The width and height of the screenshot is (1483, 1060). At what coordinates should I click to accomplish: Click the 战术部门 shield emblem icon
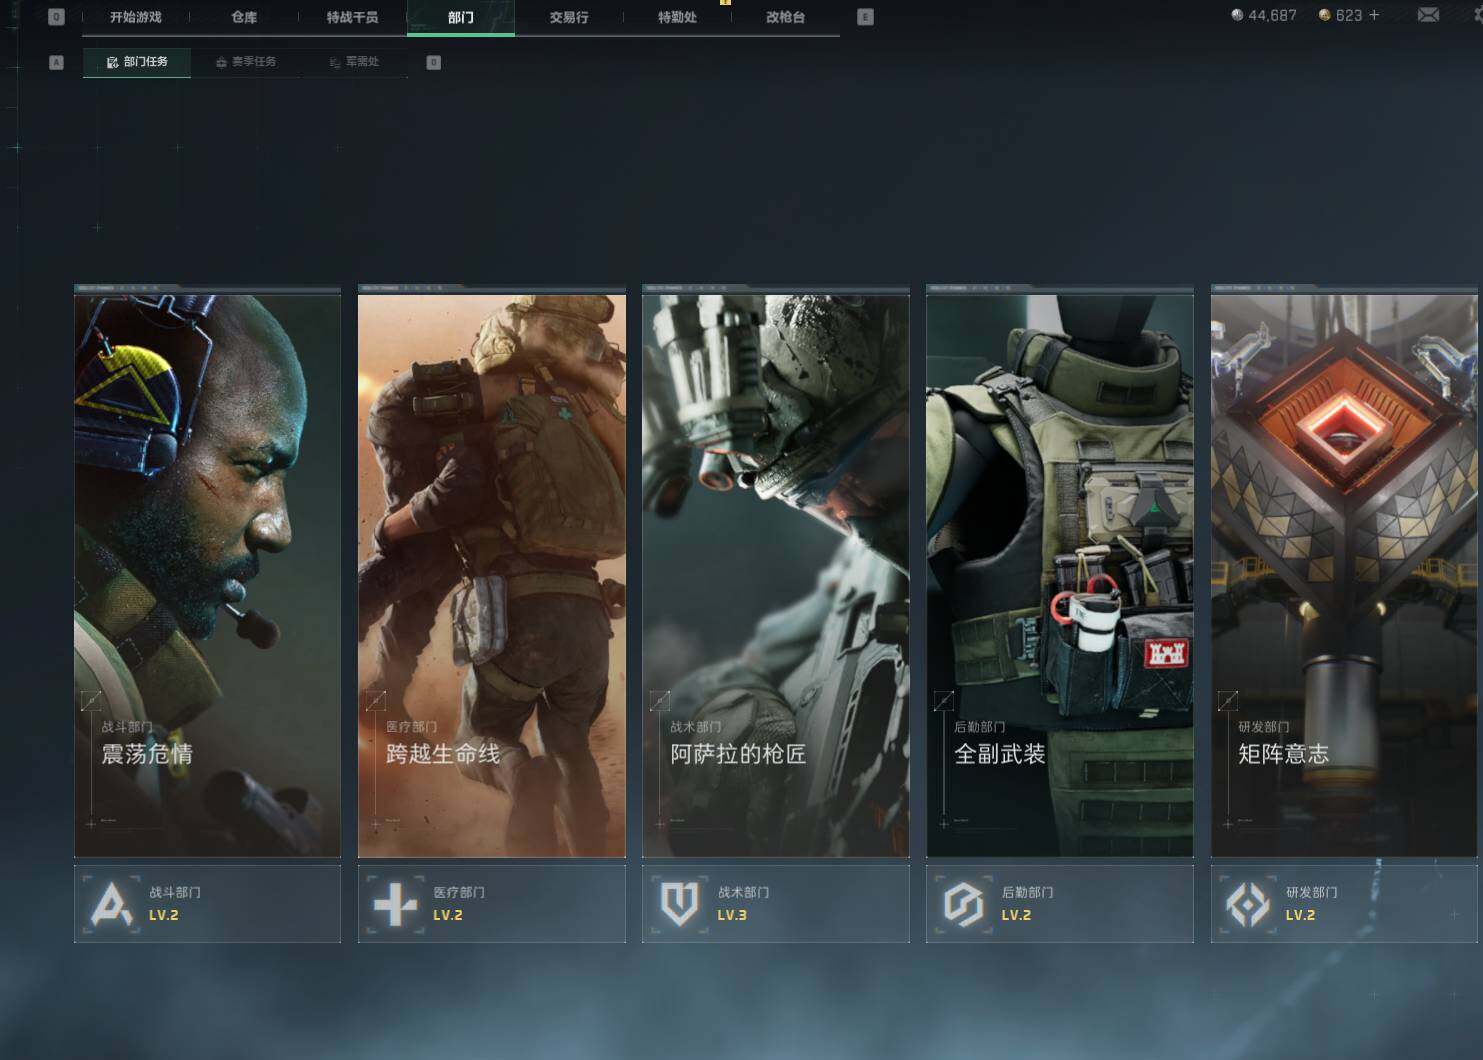(x=679, y=905)
